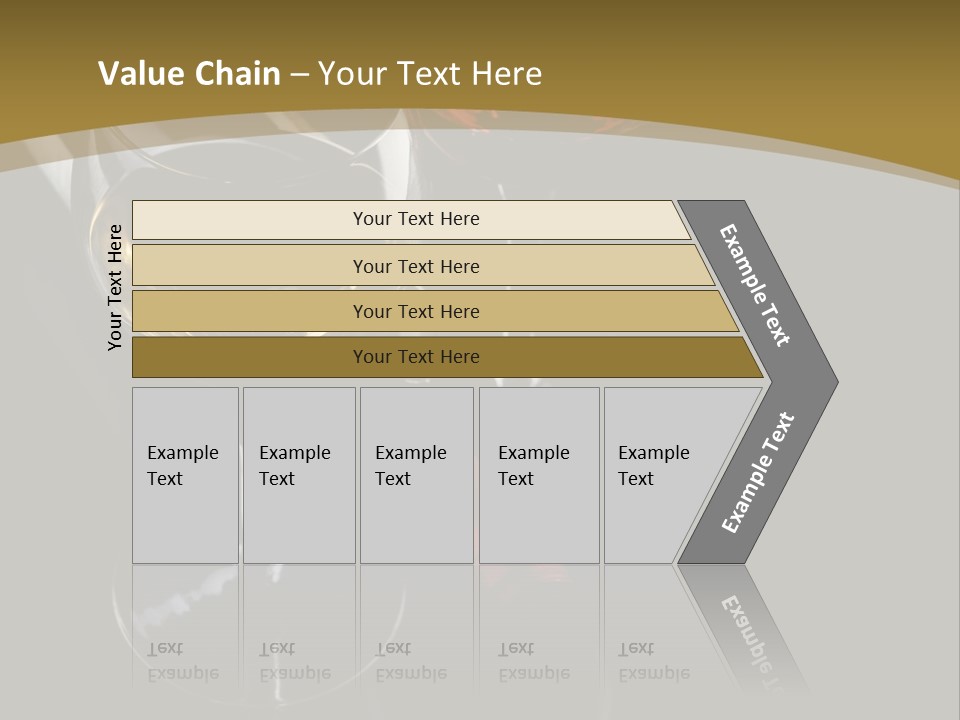Click the vertical "Your Text Here" side label
This screenshot has height=720, width=960.
coord(116,288)
